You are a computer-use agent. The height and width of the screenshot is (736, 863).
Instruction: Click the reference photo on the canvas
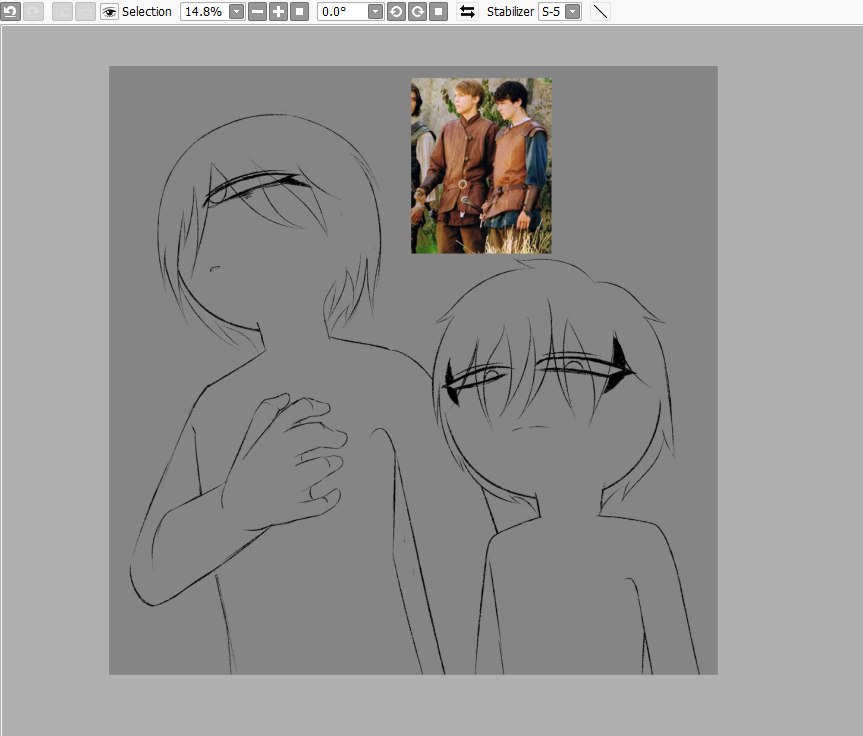[x=481, y=166]
